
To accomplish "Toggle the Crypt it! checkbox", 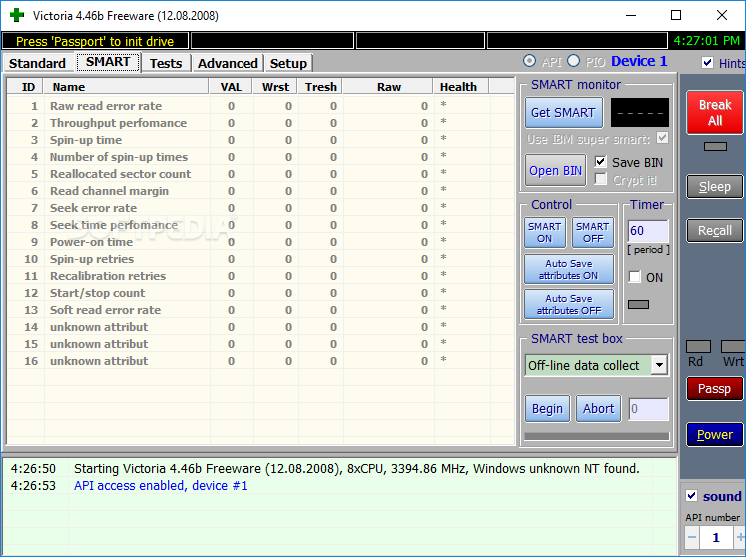I will pyautogui.click(x=601, y=179).
